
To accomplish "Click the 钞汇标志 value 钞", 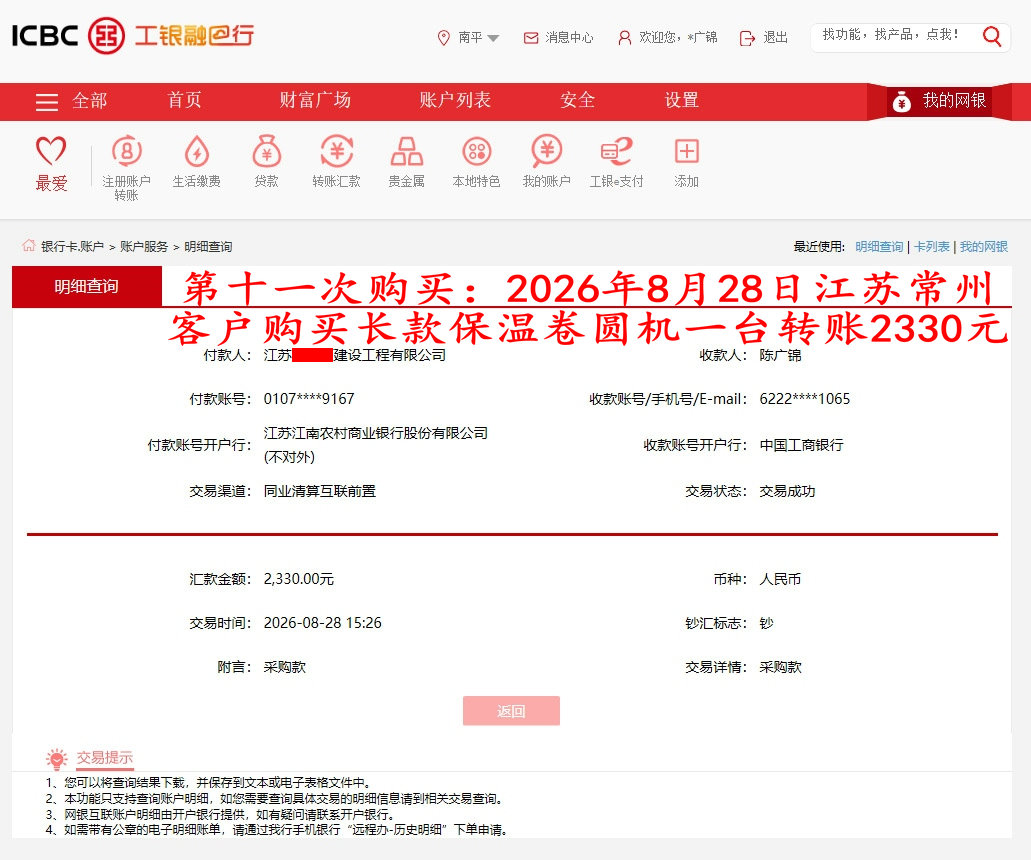I will tap(767, 623).
